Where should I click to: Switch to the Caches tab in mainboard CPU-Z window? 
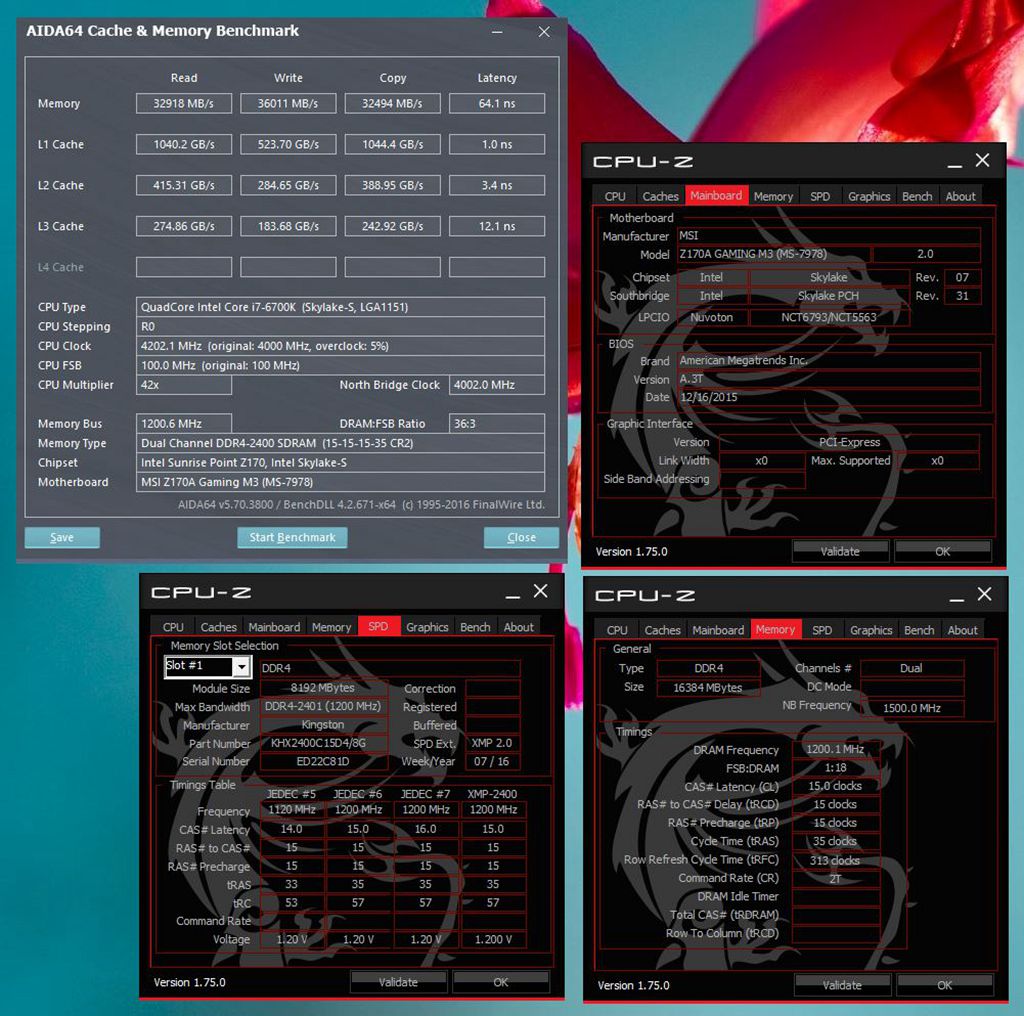(660, 195)
